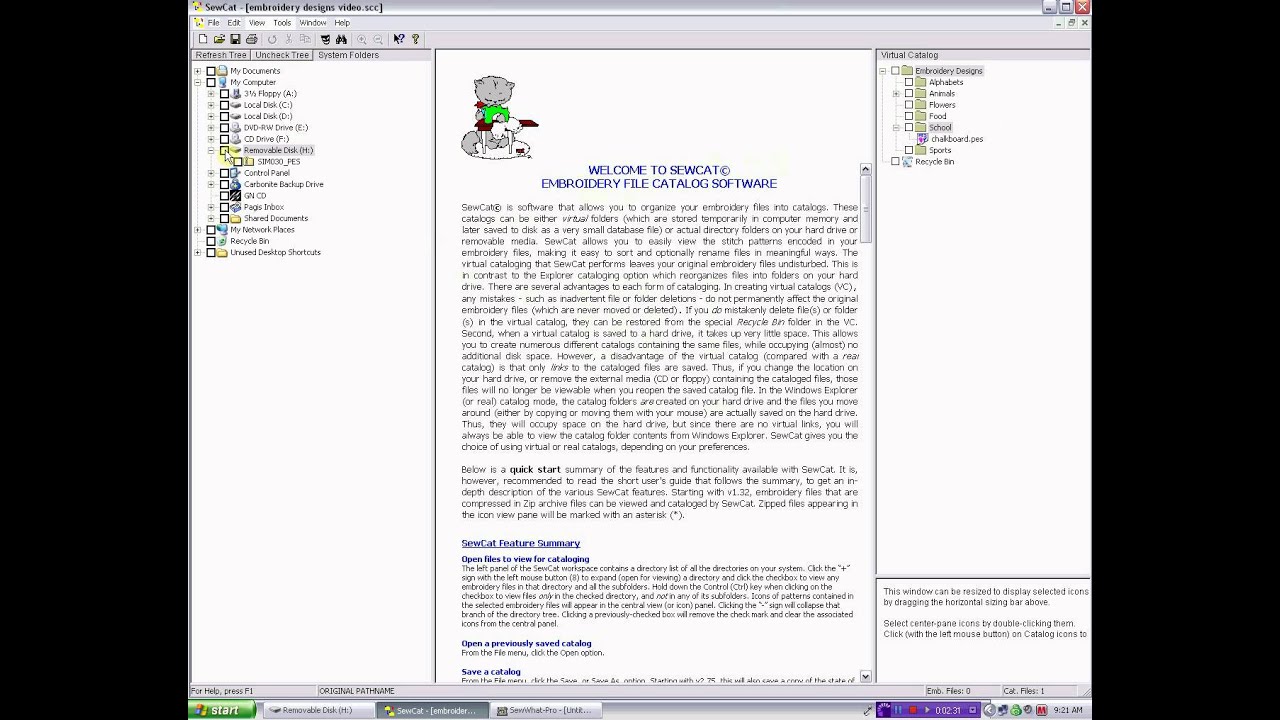This screenshot has height=720, width=1280.
Task: Expand the Local Disk (D:) node
Action: (211, 116)
